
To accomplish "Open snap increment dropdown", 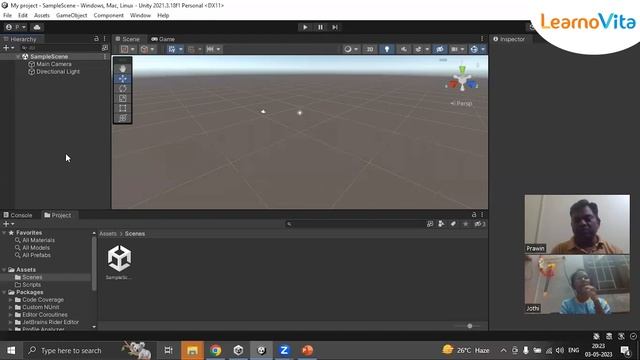I will coord(213,49).
